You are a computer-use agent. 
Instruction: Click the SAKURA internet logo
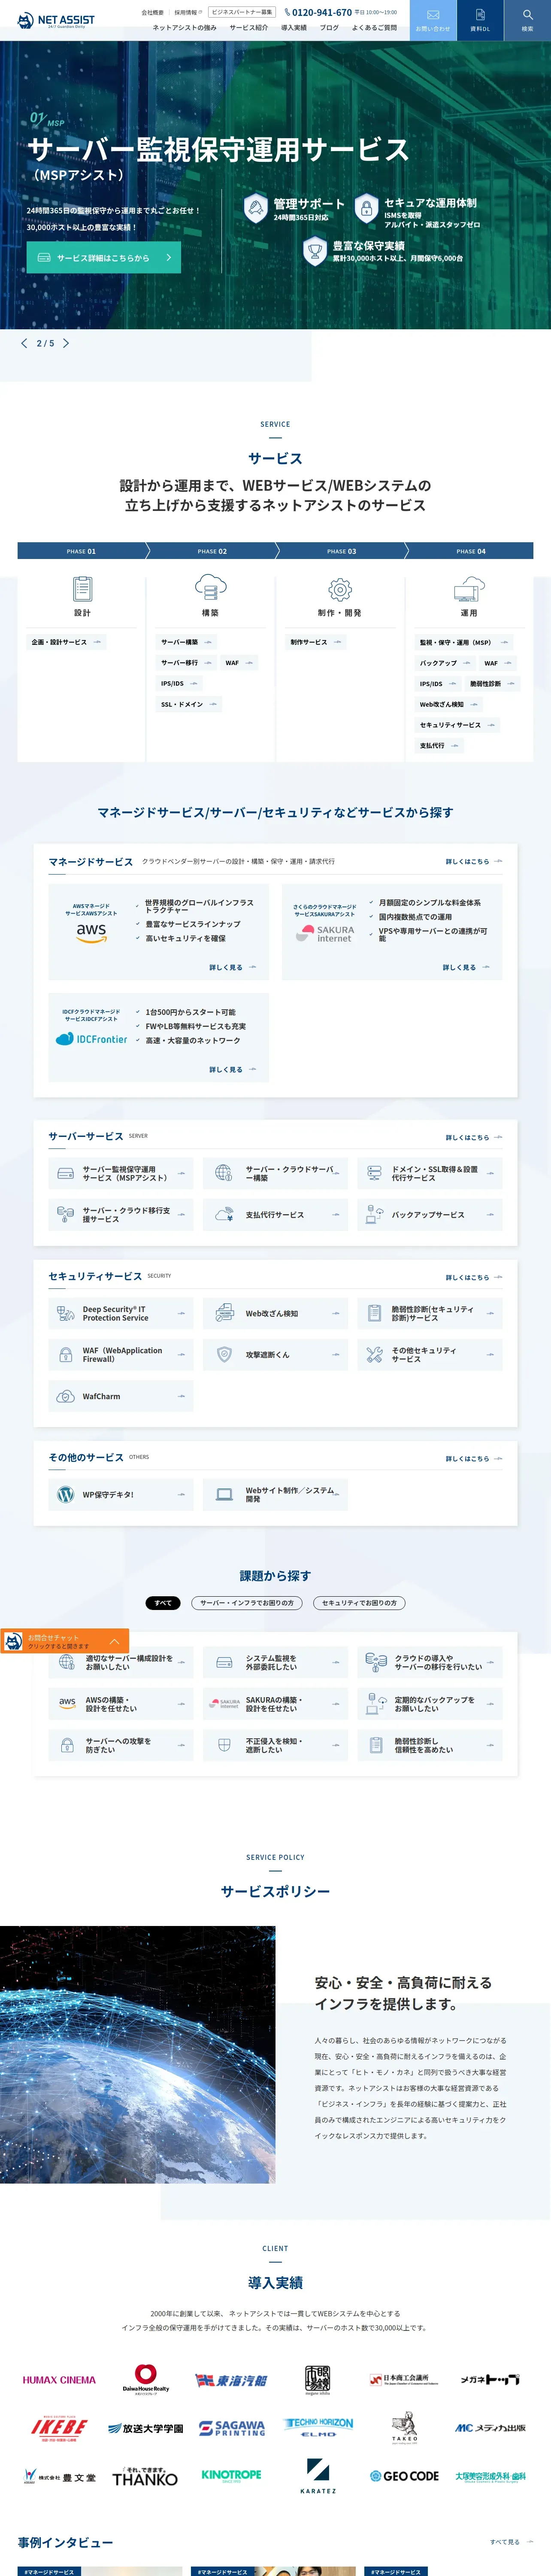(325, 932)
